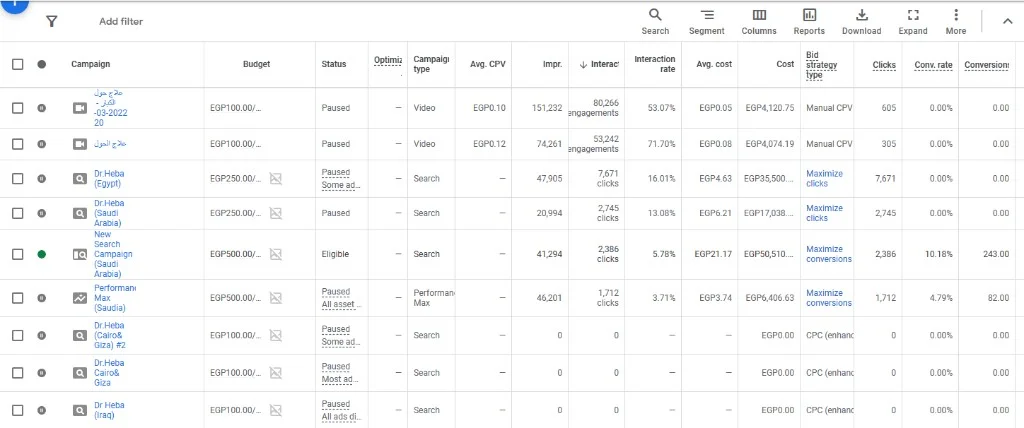The height and width of the screenshot is (428, 1024).
Task: Select checkbox for Performance Max (Saudia) row
Action: click(18, 298)
